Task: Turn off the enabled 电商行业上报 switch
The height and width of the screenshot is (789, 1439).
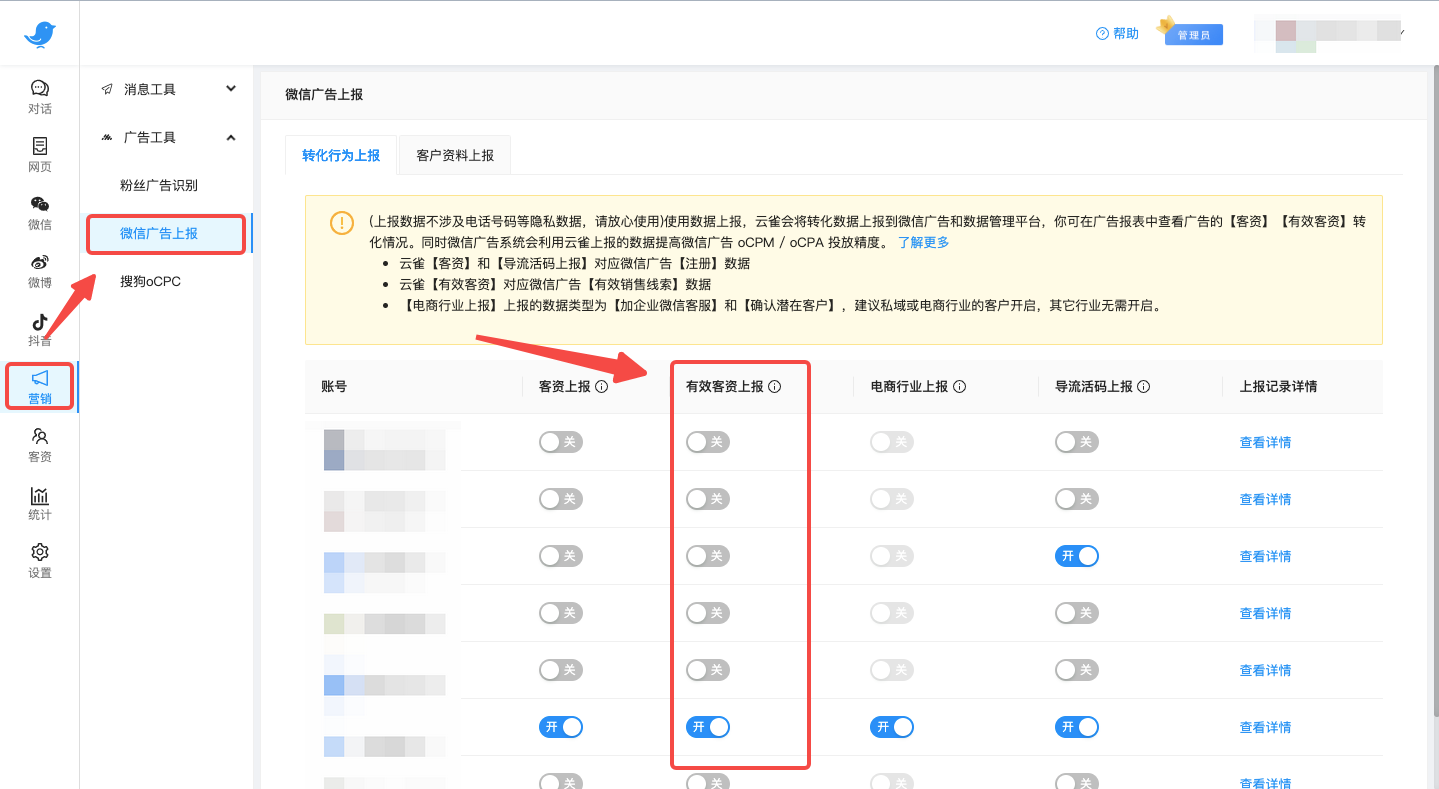Action: coord(892,727)
